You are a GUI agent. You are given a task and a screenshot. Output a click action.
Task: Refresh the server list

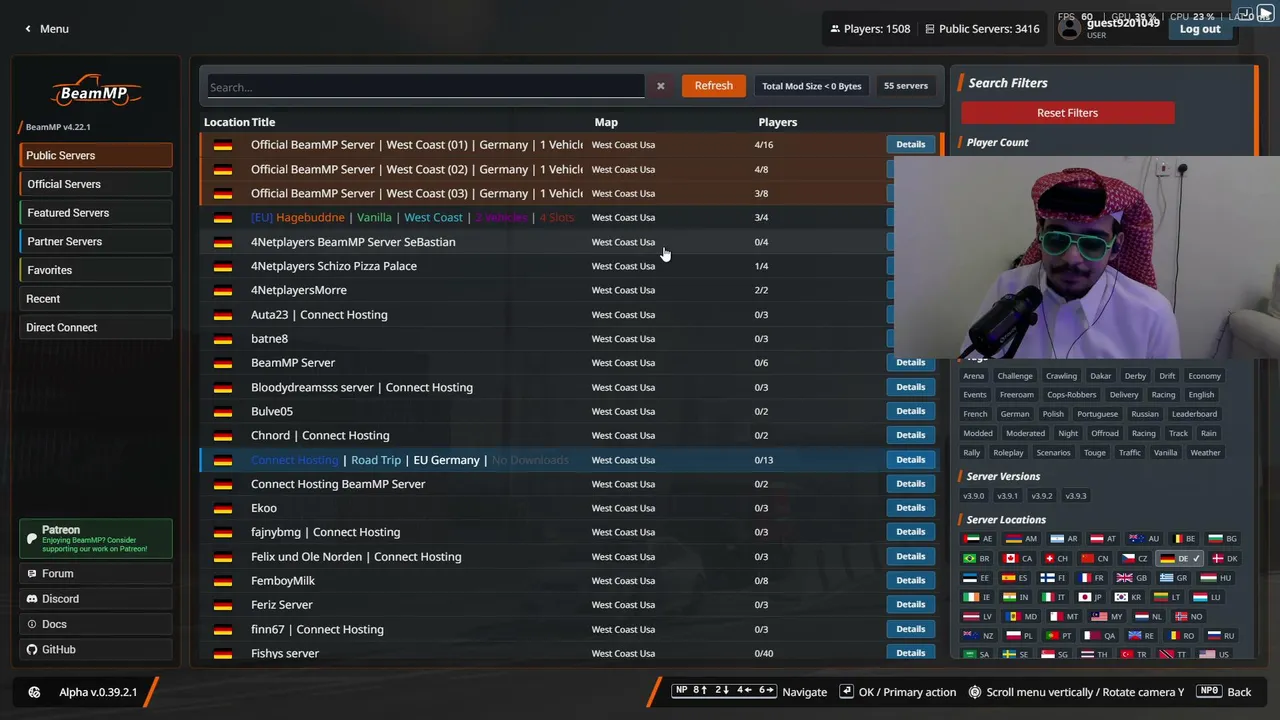point(714,86)
